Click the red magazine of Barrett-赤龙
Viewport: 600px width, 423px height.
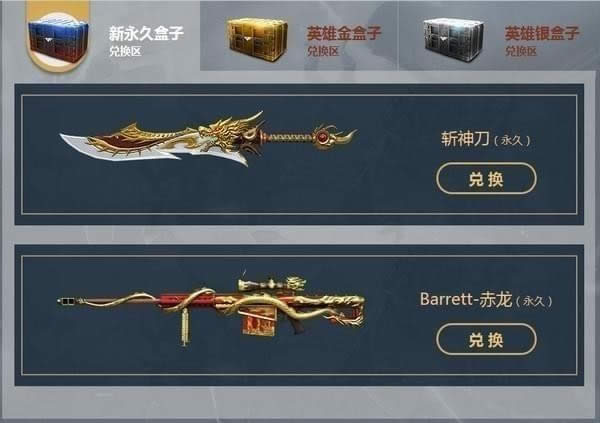[x=258, y=320]
